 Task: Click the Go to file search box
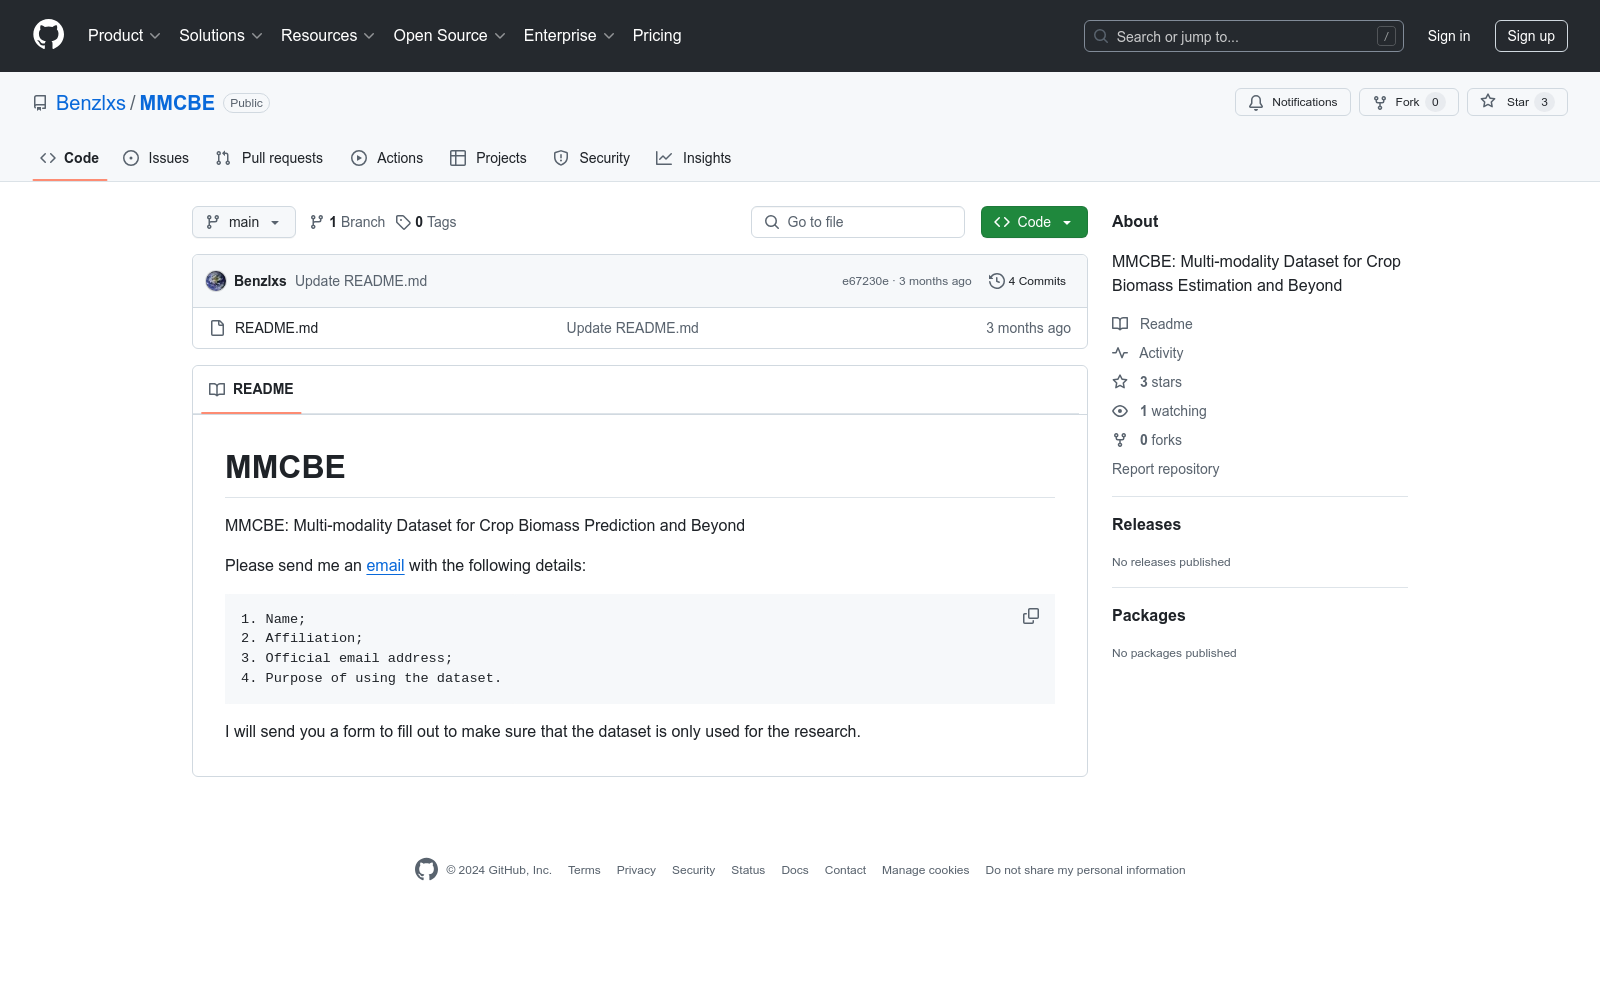[x=858, y=222]
